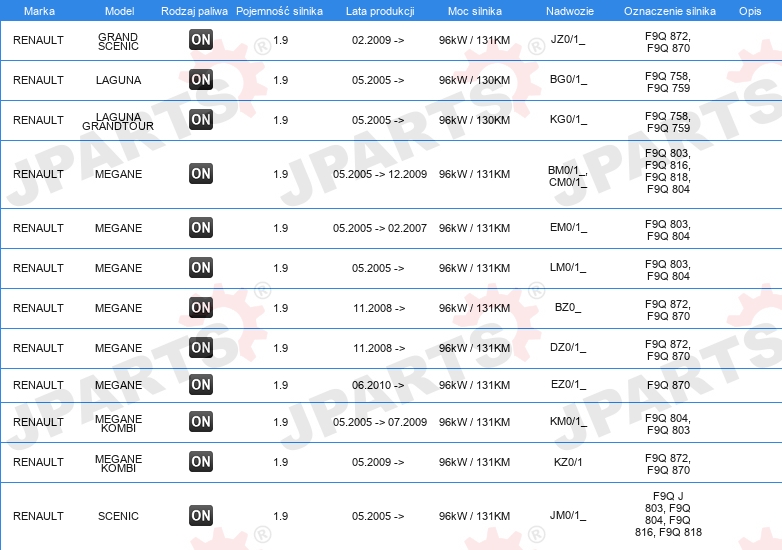Select the LAGUNA GRANDTOUR model cell
The image size is (782, 550).
tap(118, 121)
